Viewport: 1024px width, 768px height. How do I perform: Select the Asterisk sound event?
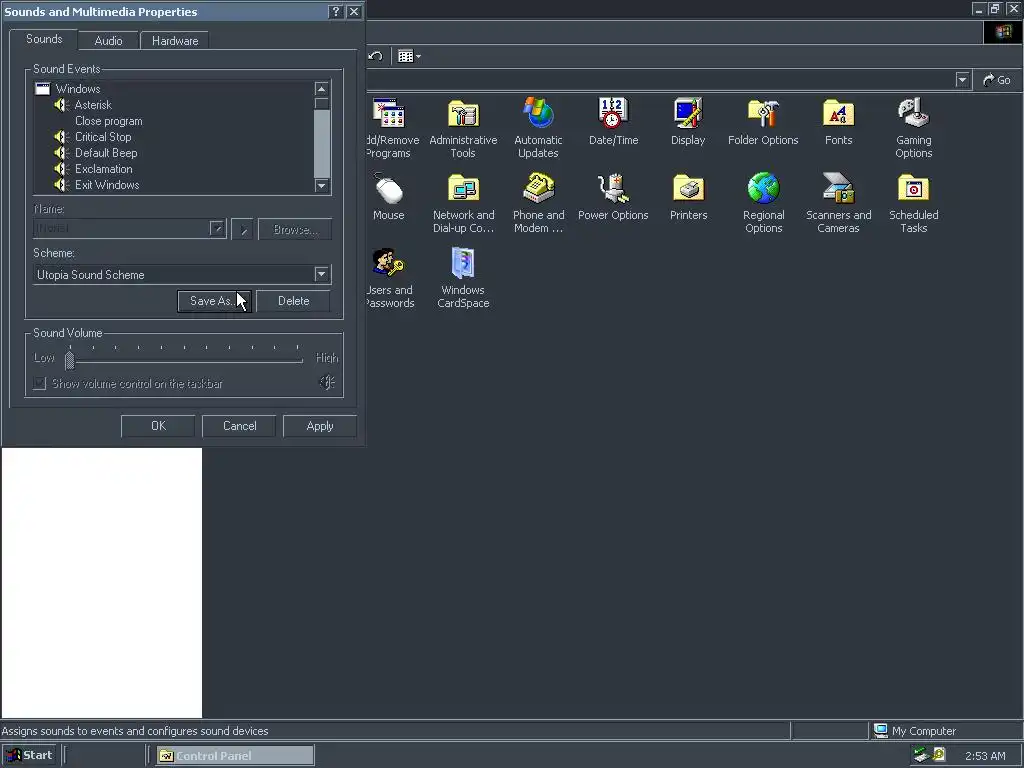click(x=93, y=104)
